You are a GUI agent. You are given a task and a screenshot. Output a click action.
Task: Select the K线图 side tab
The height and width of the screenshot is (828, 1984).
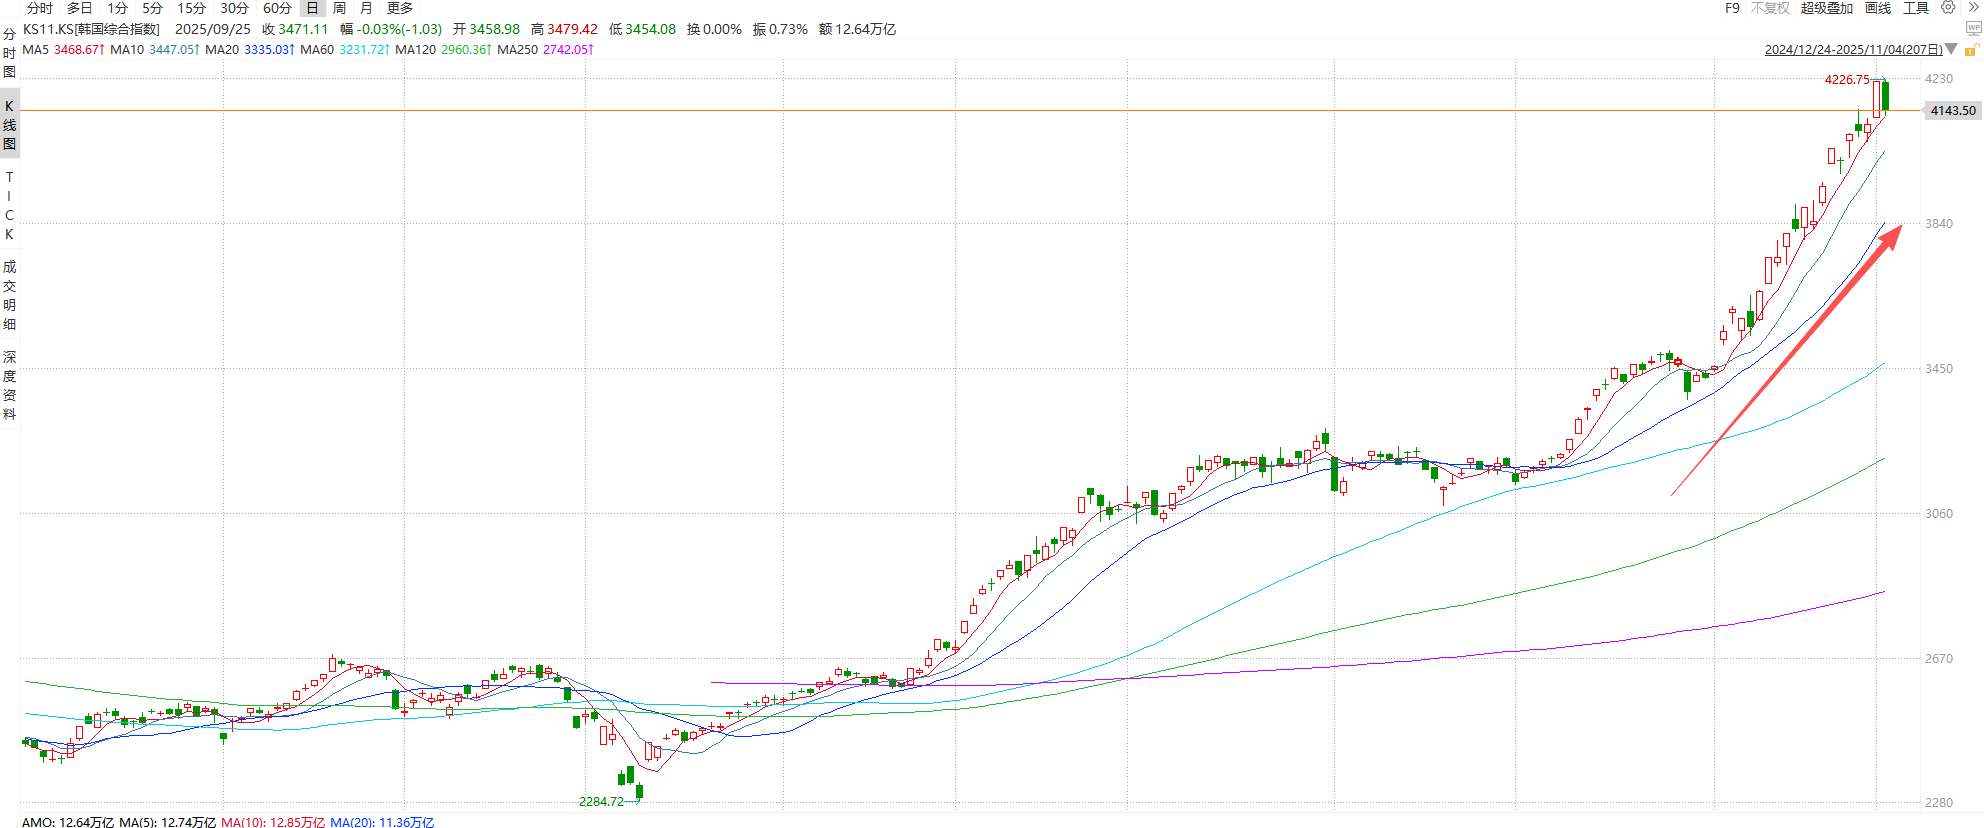click(9, 125)
